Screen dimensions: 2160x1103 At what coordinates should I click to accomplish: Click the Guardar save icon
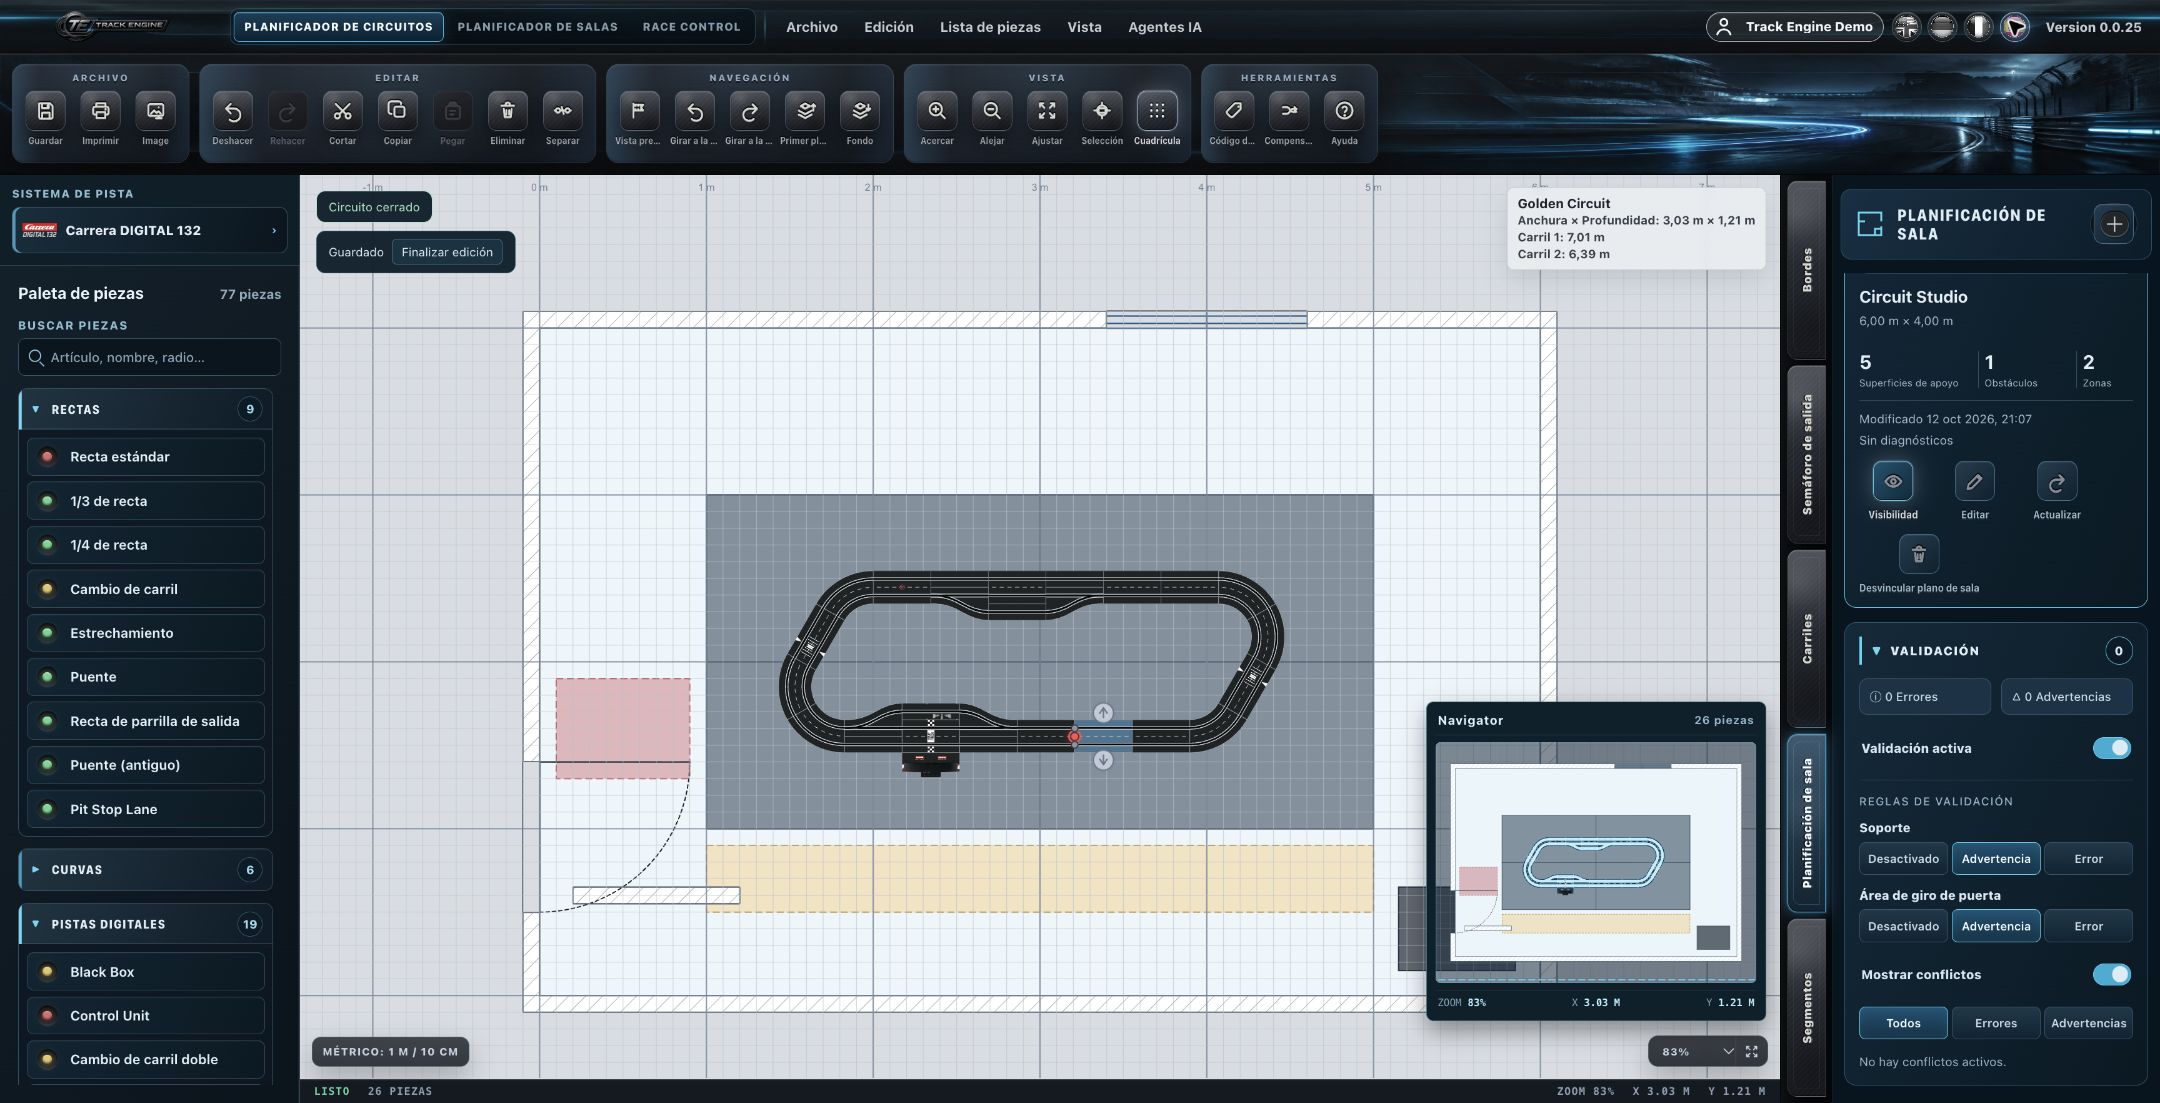(x=45, y=111)
